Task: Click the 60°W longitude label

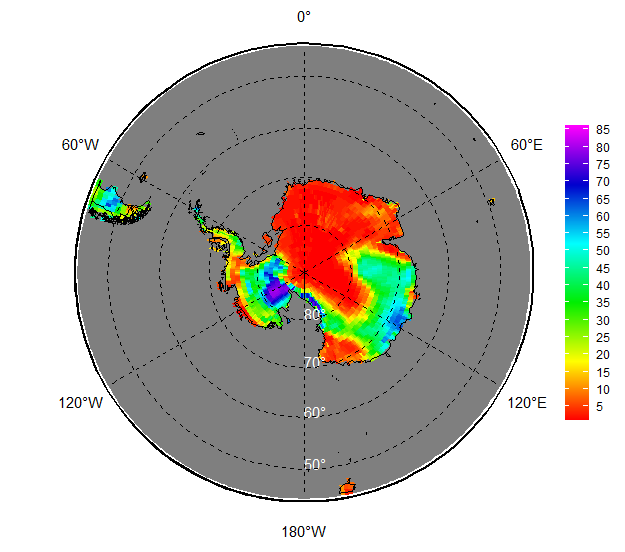Action: 80,145
